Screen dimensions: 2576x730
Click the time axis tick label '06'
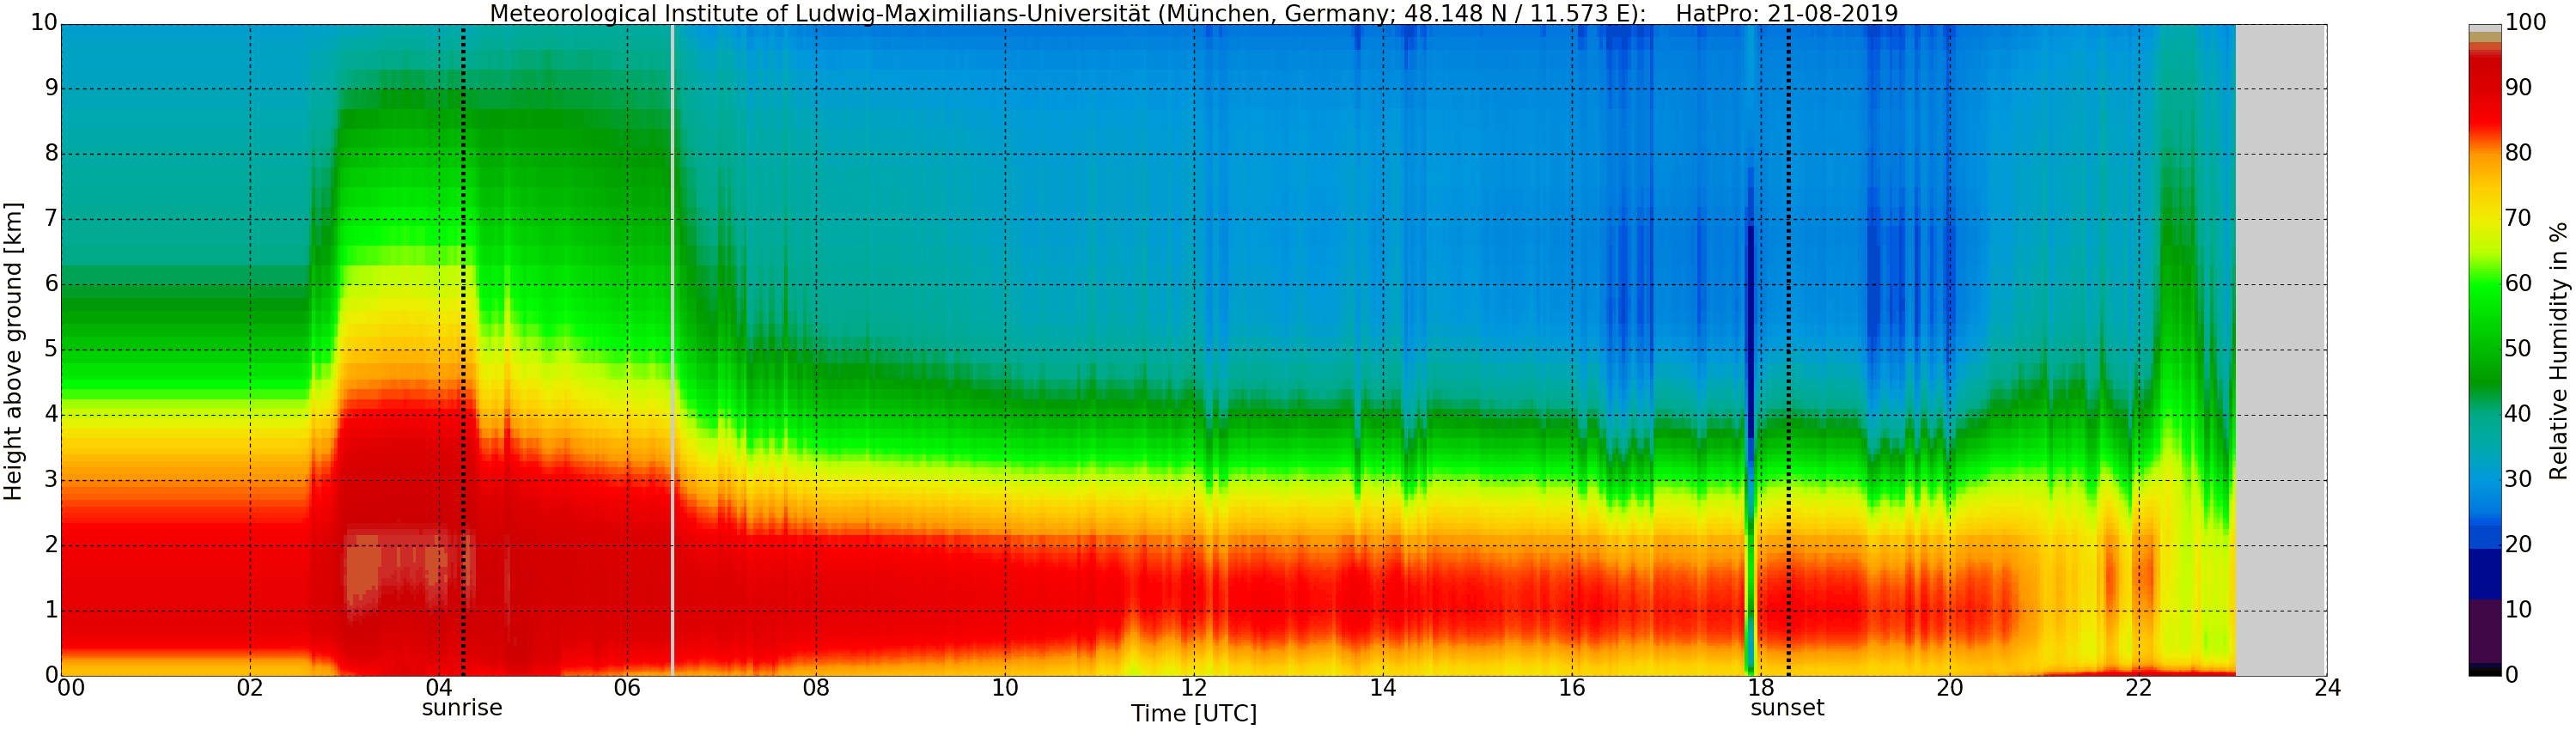tap(627, 688)
